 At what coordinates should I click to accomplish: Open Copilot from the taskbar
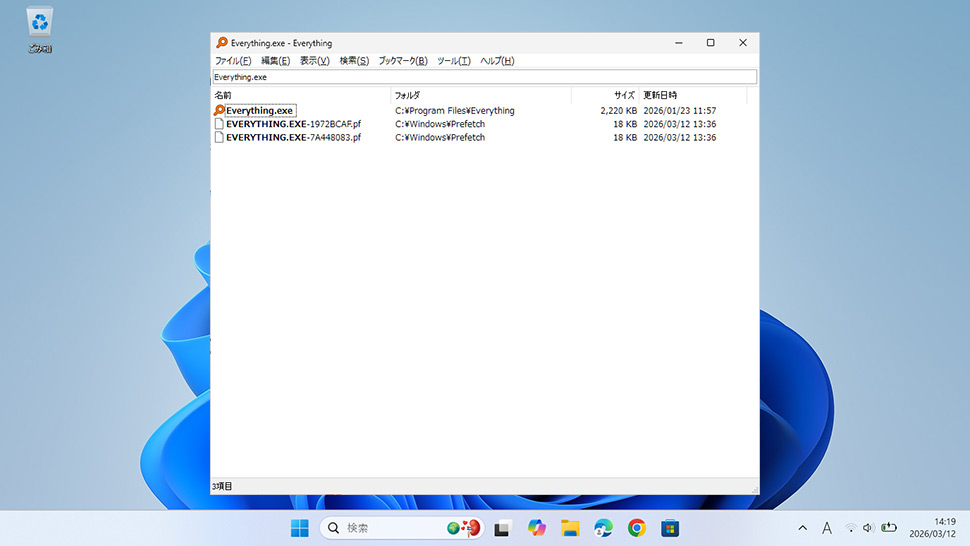click(537, 528)
